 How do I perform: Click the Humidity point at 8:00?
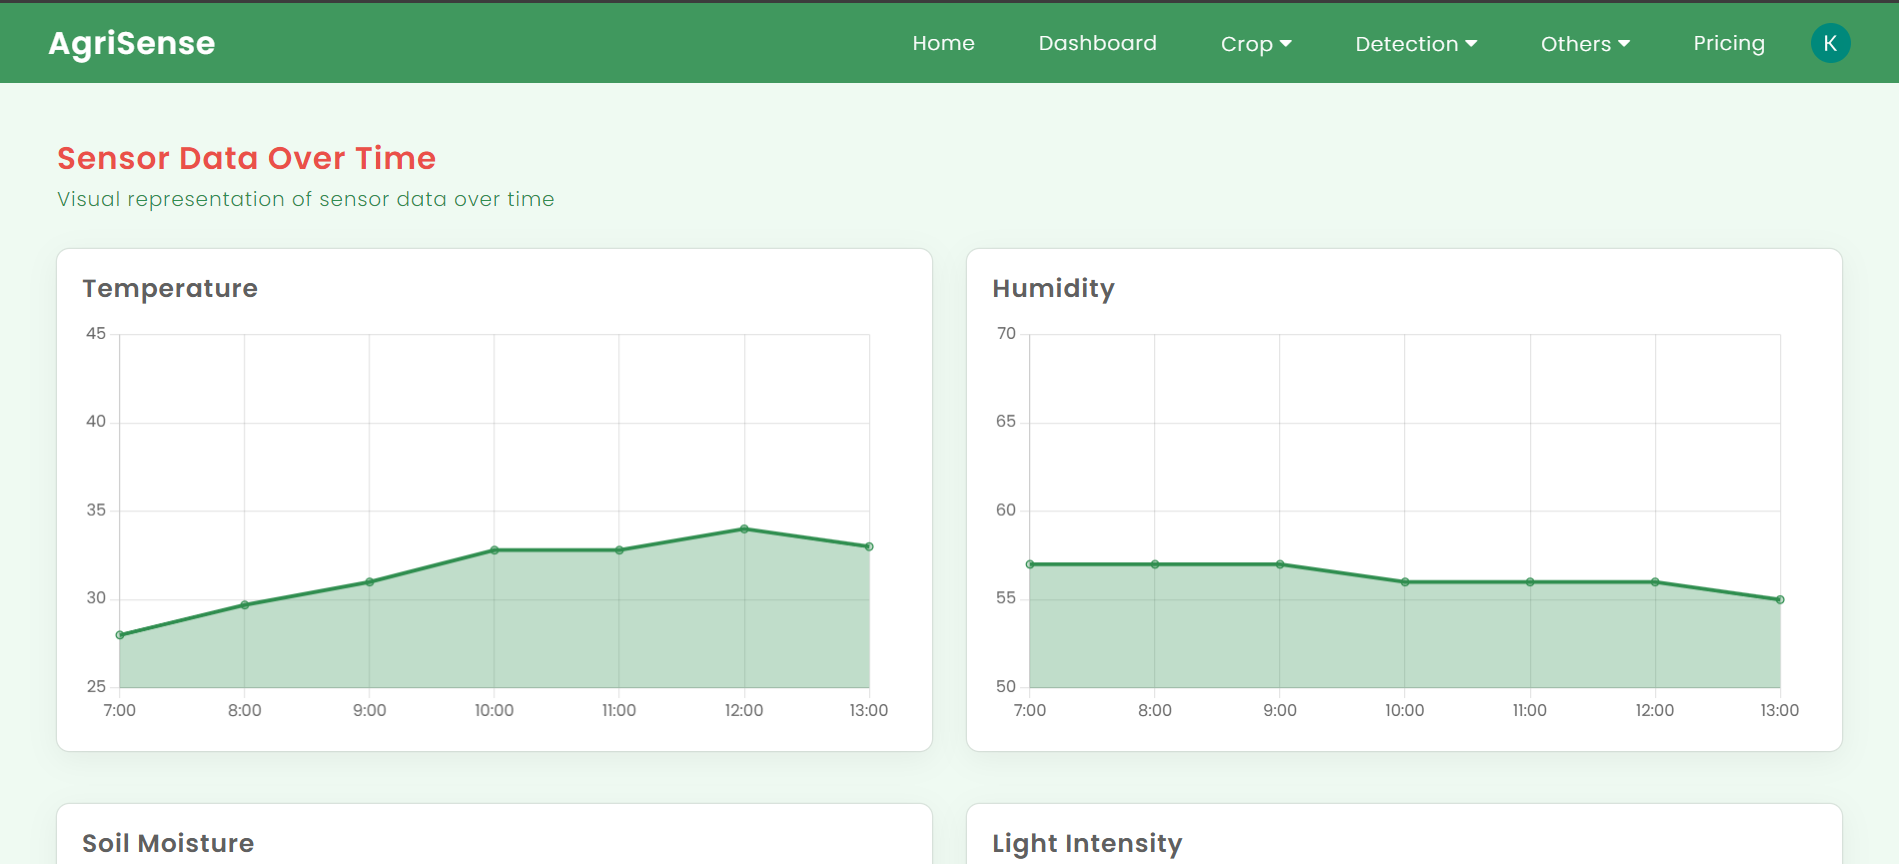pos(1155,565)
